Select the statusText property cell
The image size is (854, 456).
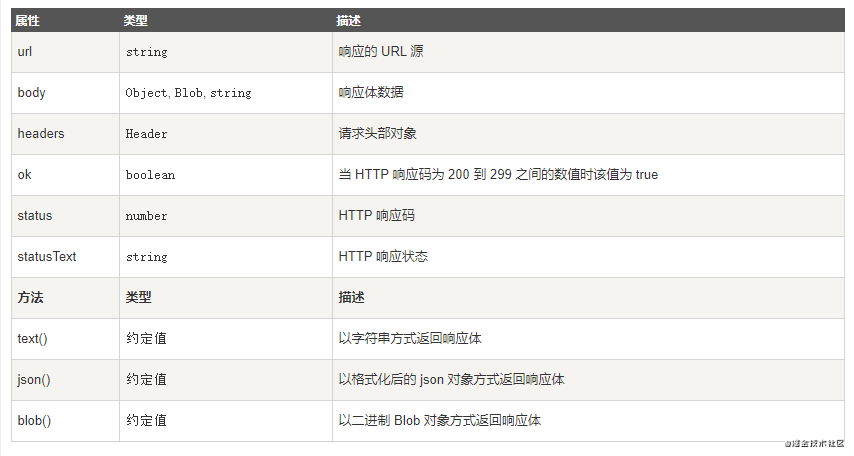(x=47, y=256)
